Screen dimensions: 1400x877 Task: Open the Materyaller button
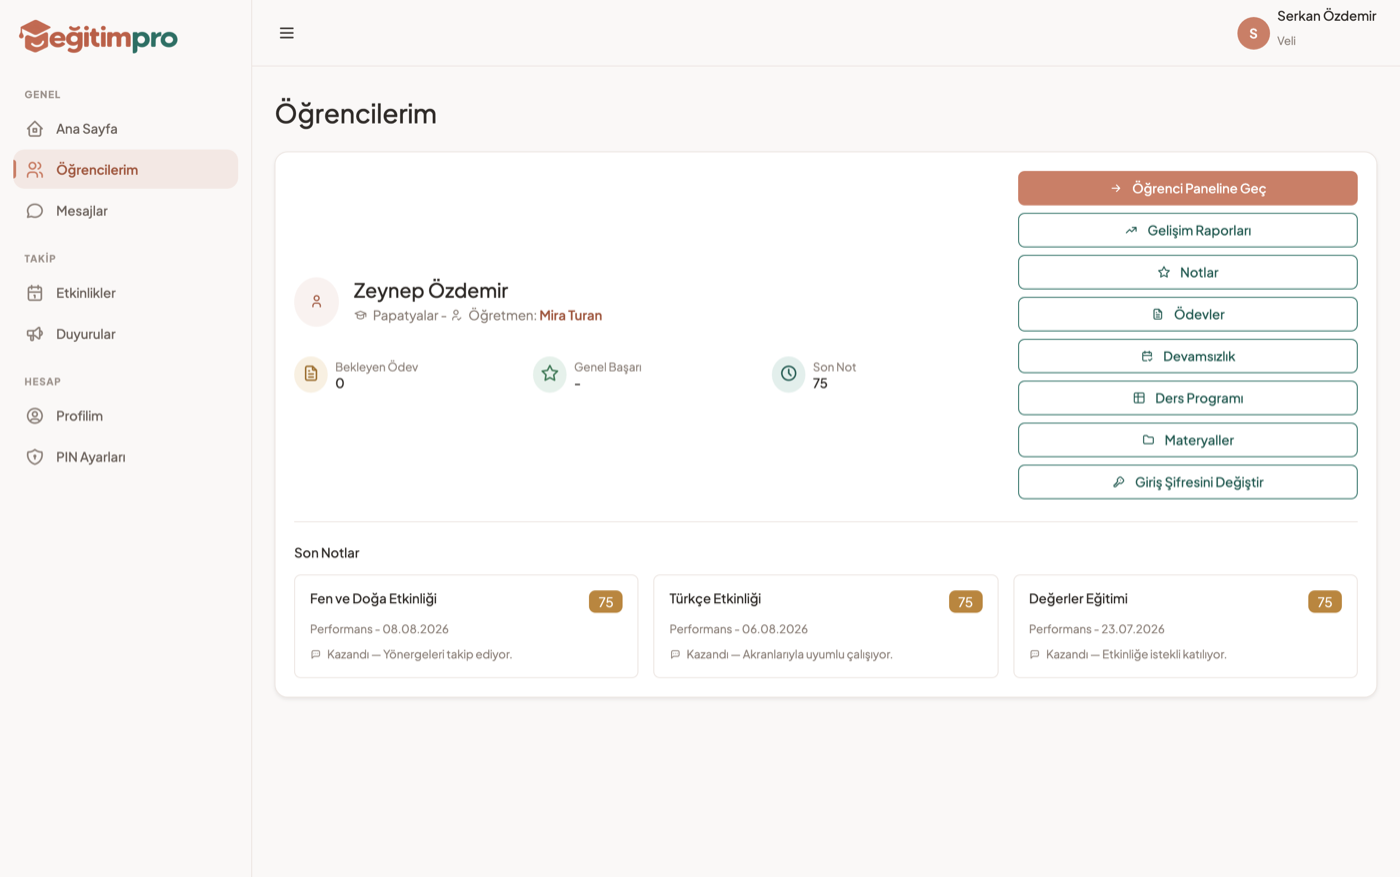(x=1188, y=440)
